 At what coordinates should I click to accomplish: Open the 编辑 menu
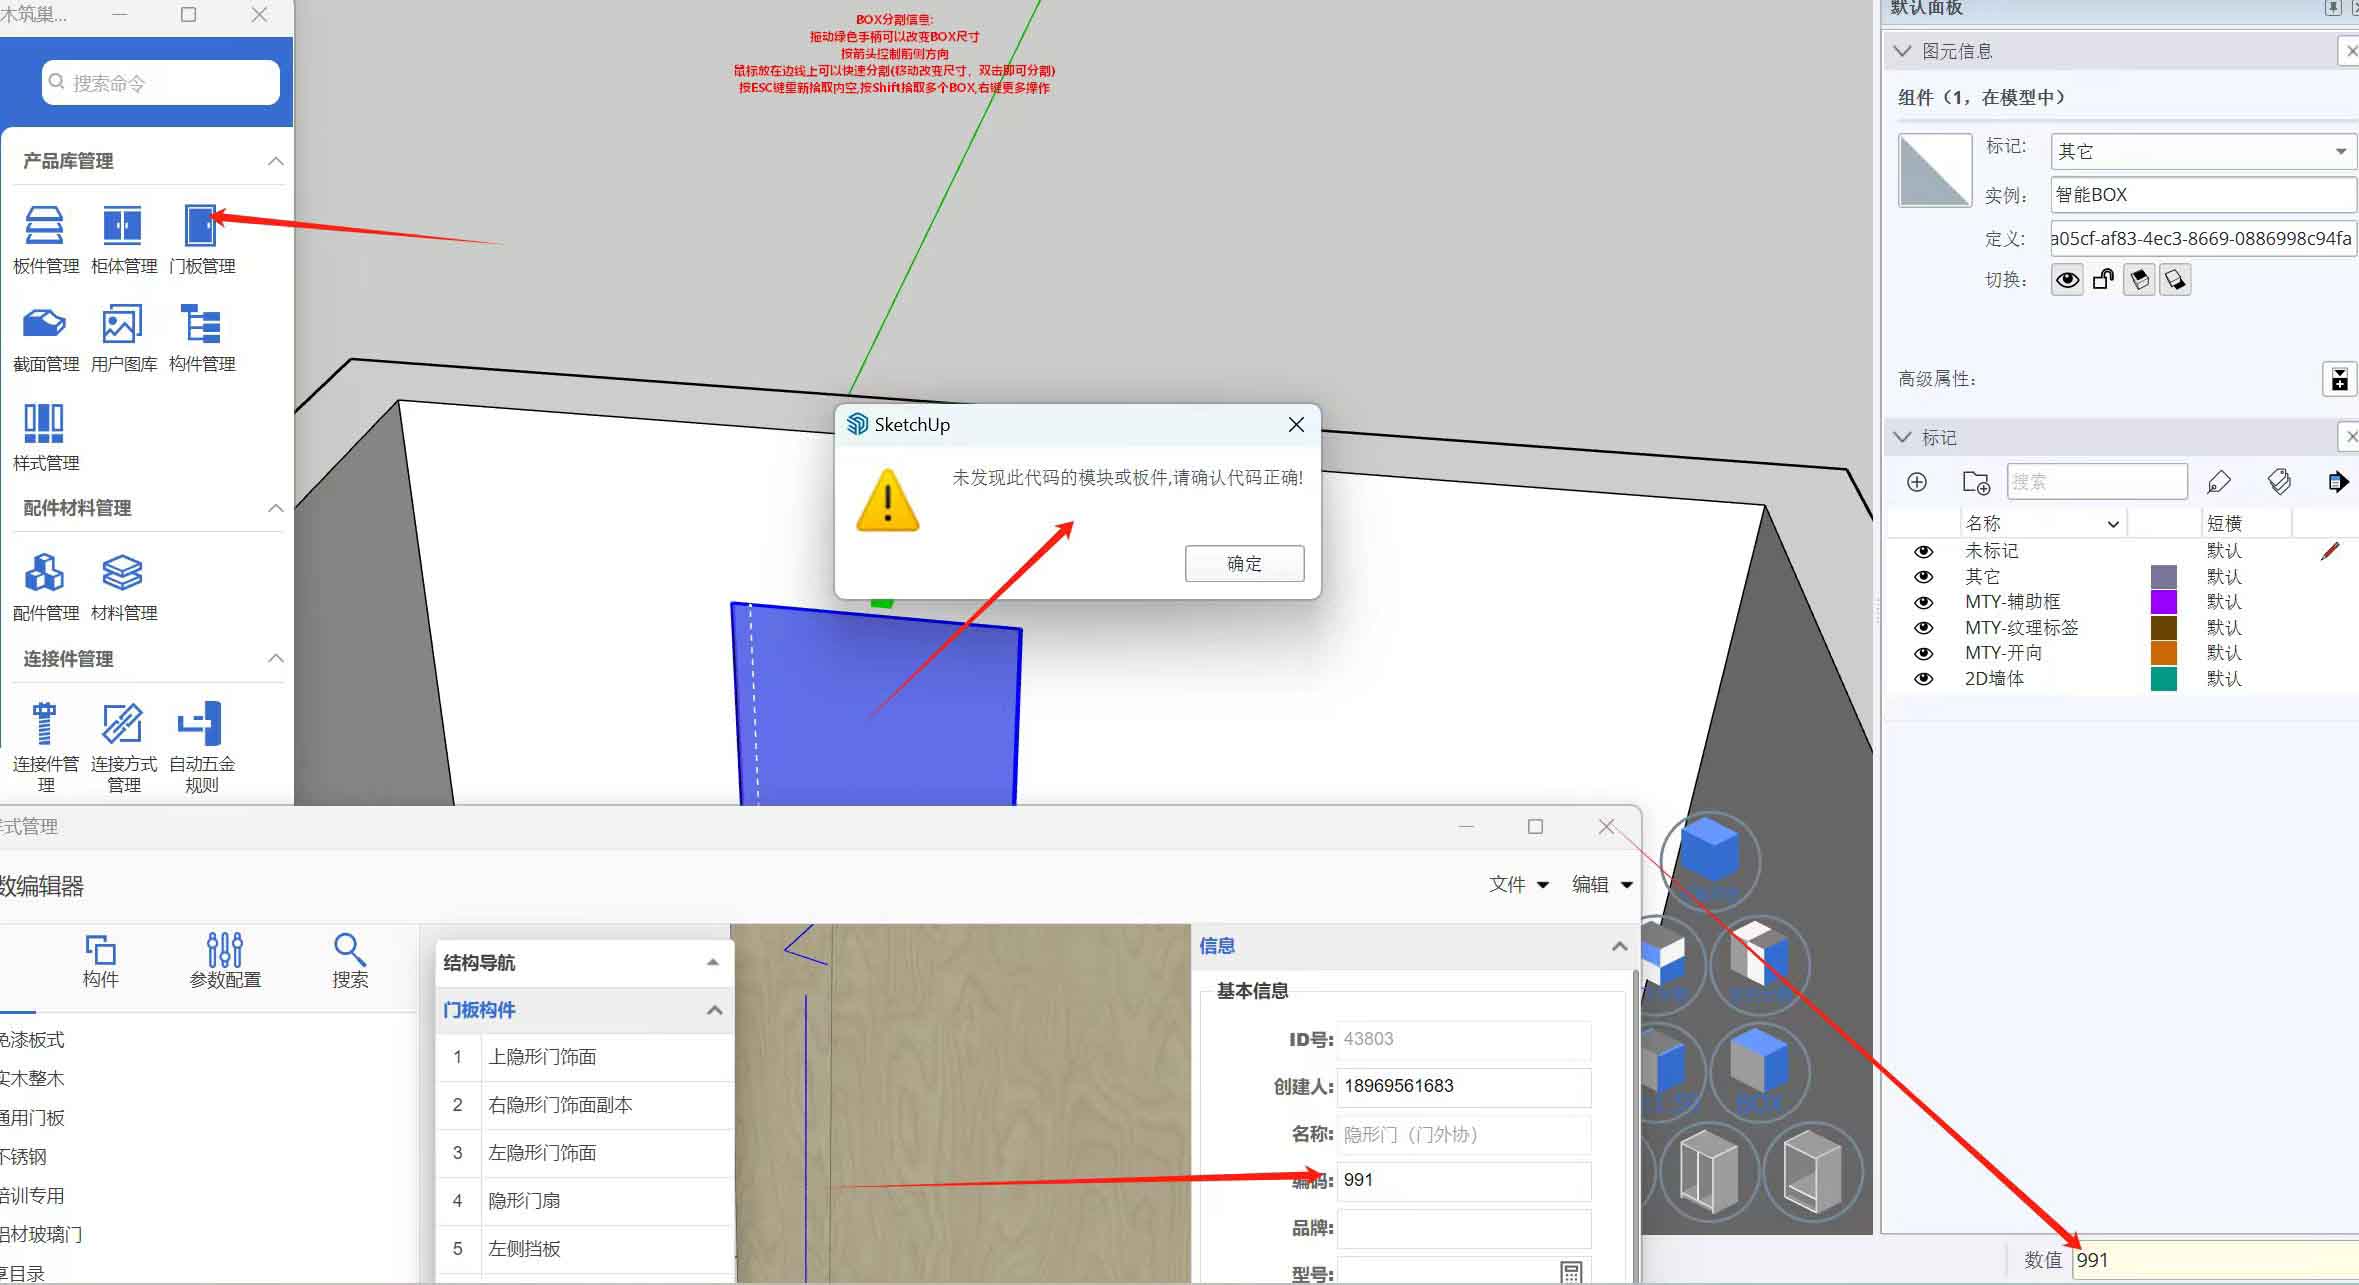coord(1600,884)
